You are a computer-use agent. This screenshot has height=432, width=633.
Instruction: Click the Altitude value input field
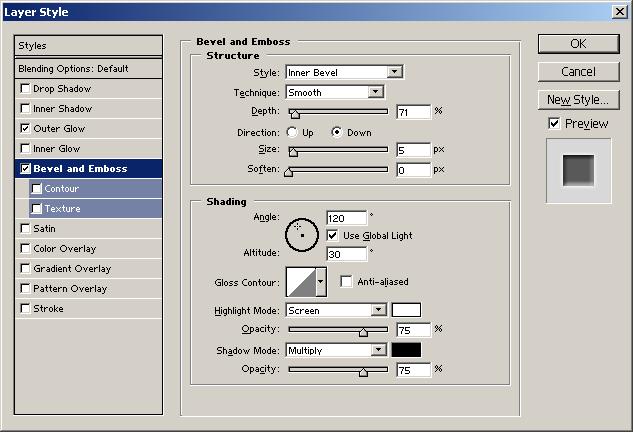[x=347, y=254]
